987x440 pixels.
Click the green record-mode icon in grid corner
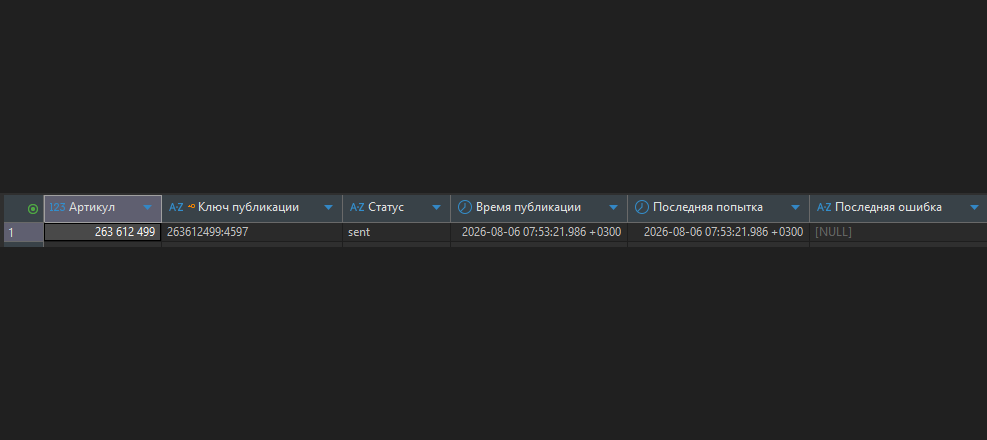pyautogui.click(x=33, y=208)
